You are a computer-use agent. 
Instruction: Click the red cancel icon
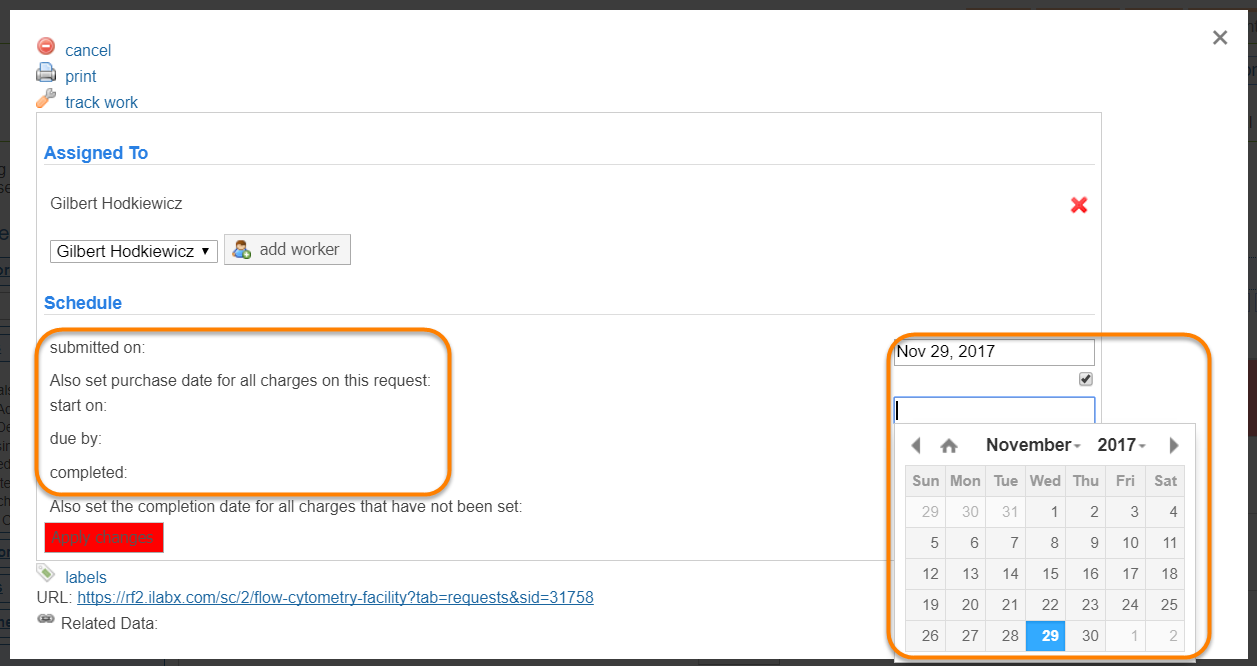[46, 46]
